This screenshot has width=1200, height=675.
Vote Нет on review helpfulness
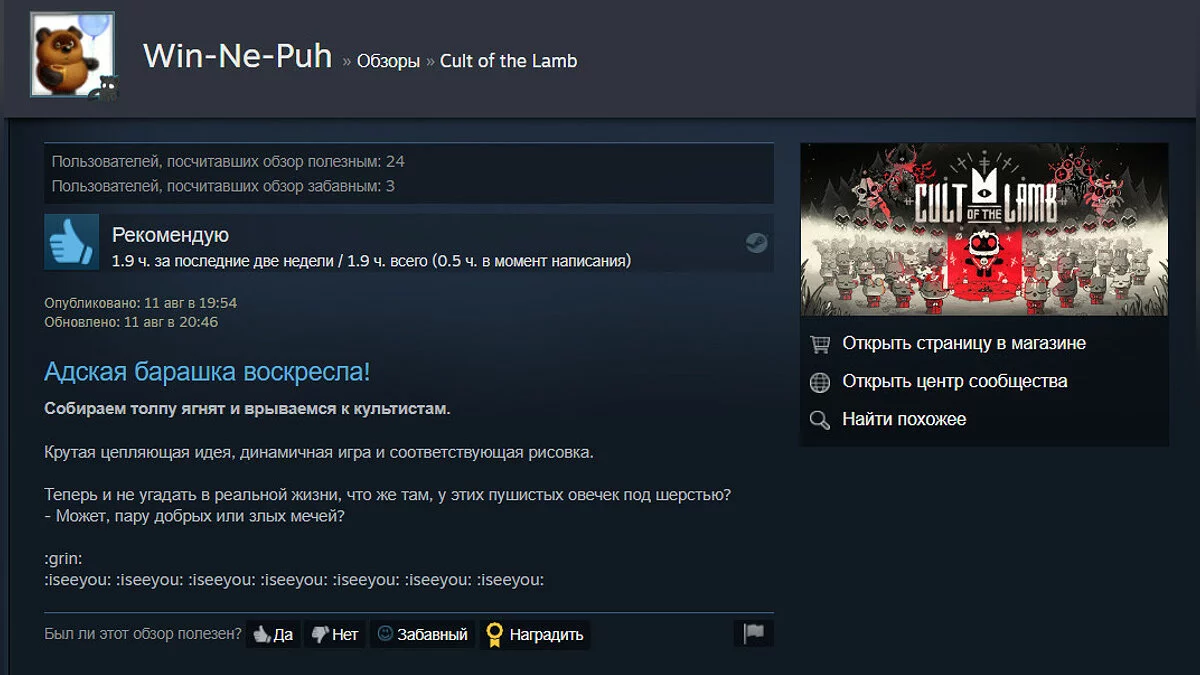point(334,634)
